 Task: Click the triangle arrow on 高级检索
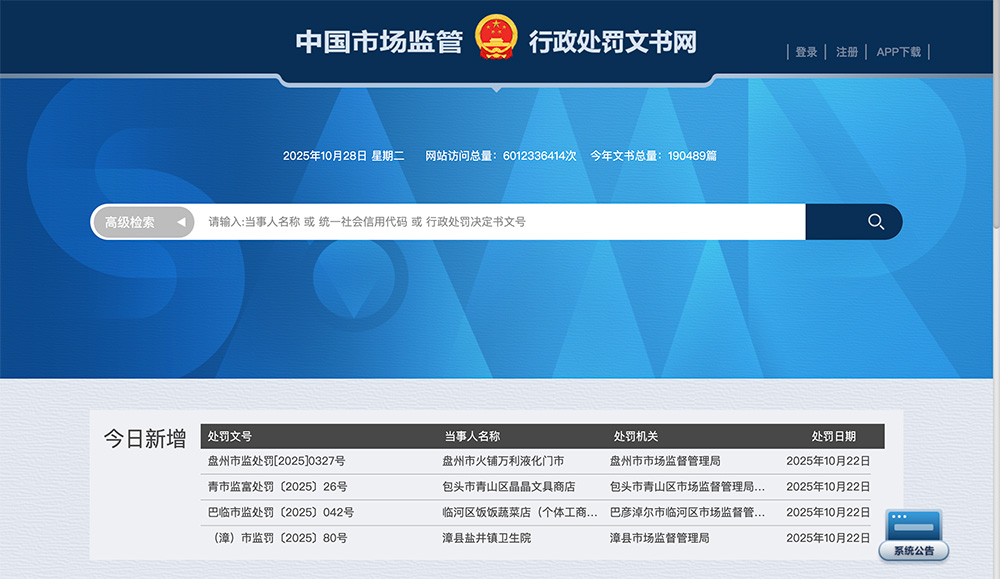(x=181, y=222)
